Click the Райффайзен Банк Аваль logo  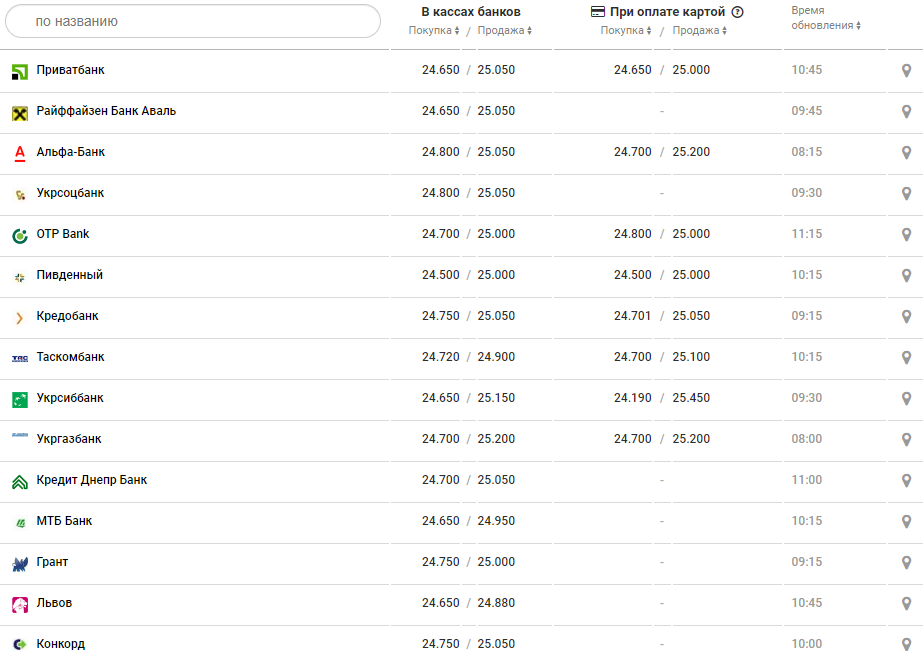pos(19,112)
